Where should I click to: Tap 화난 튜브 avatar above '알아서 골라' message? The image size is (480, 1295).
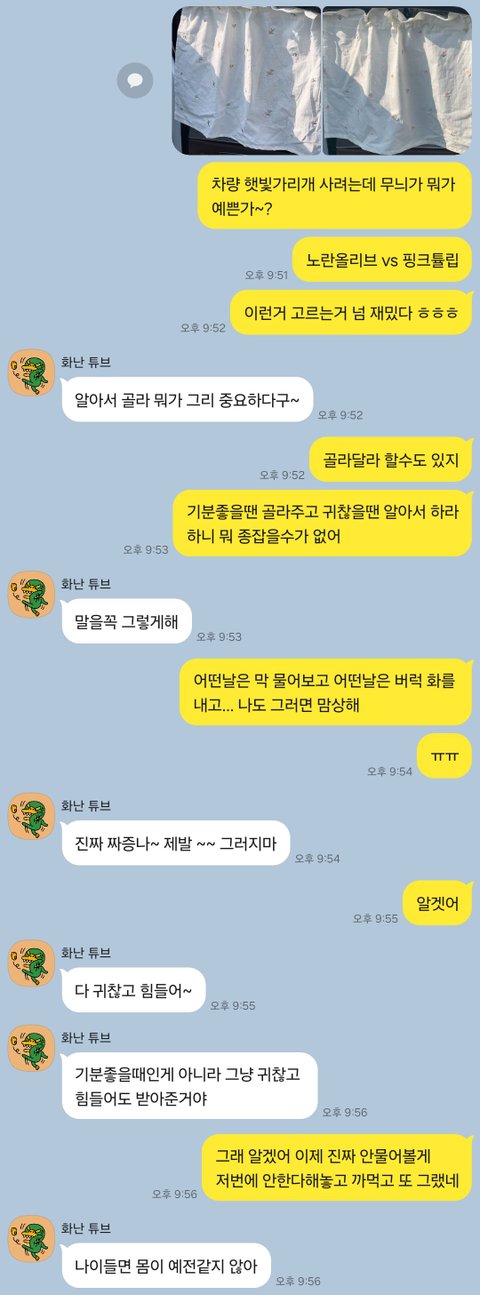pos(31,373)
